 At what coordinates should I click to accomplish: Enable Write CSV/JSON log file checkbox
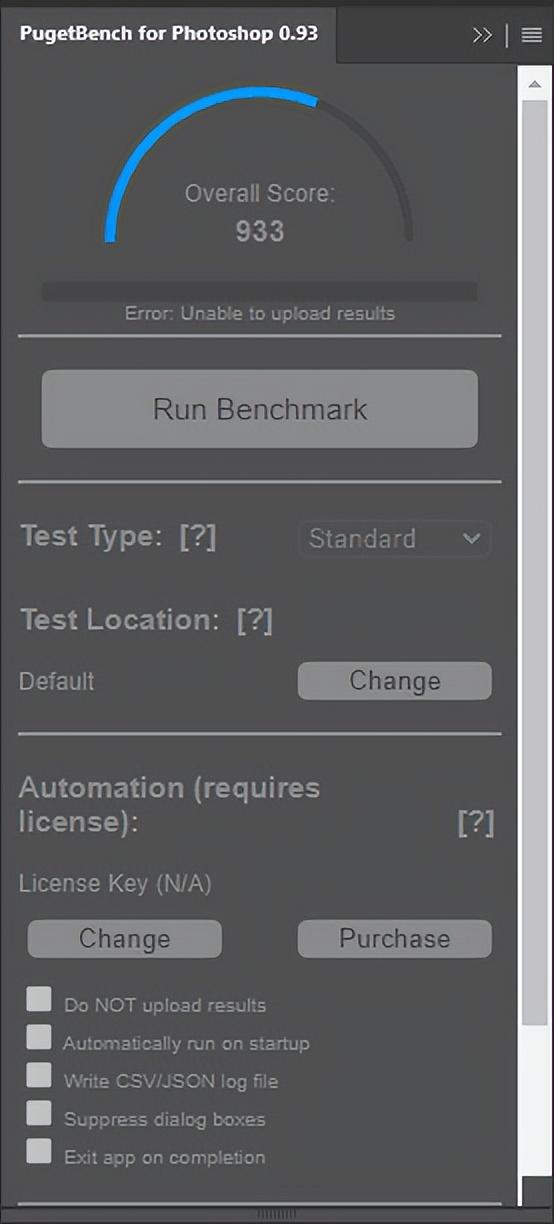[39, 1075]
